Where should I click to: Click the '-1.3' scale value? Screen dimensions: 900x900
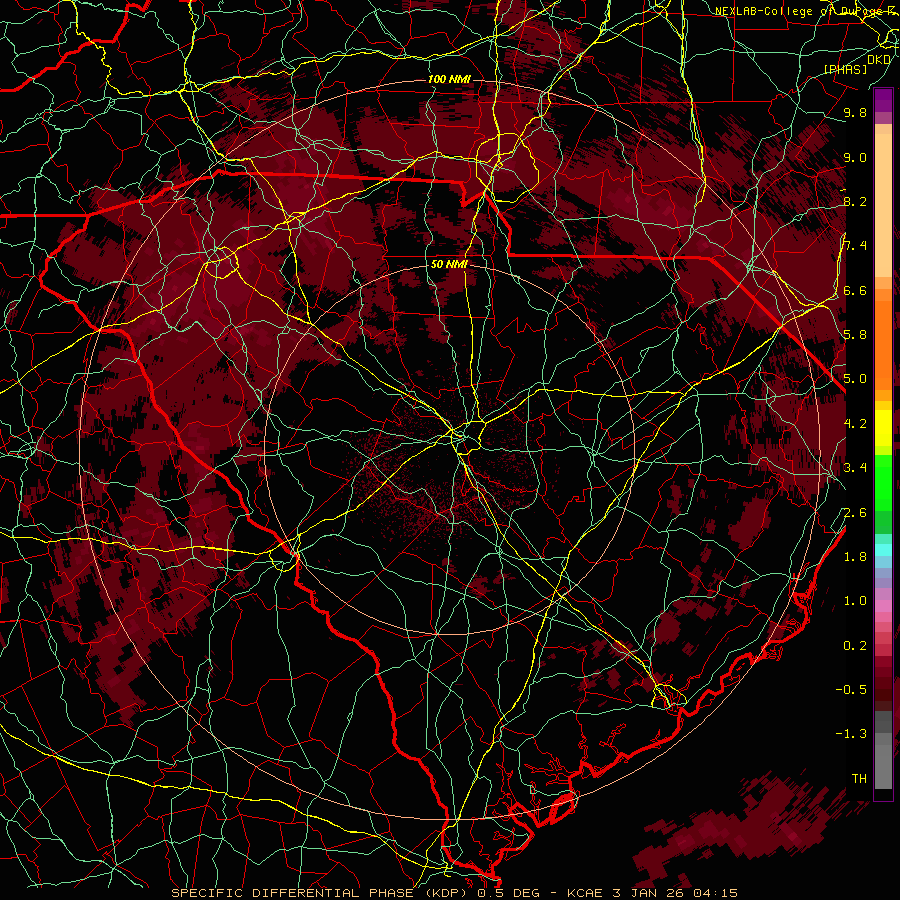pos(851,734)
